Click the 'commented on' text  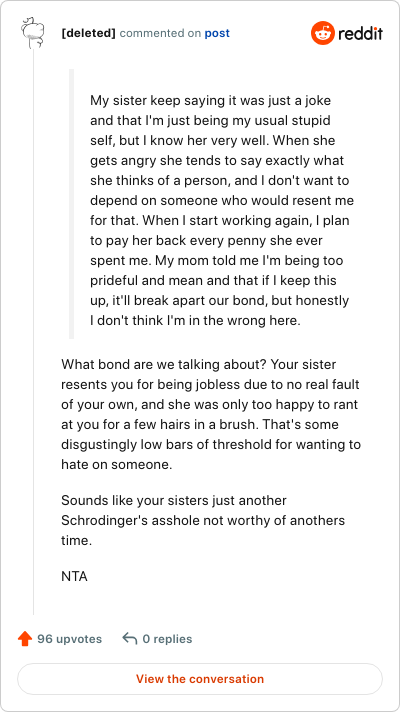point(160,33)
